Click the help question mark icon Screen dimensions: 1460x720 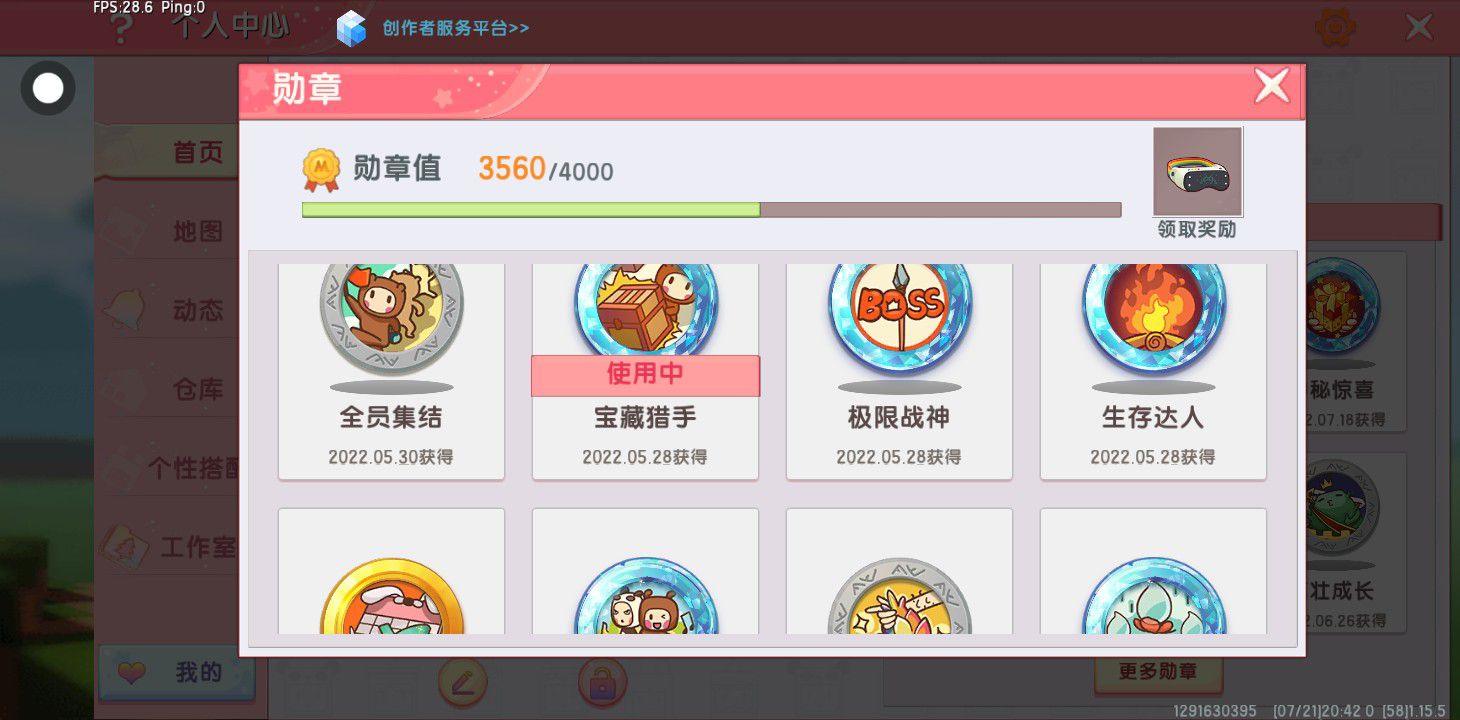(x=120, y=28)
